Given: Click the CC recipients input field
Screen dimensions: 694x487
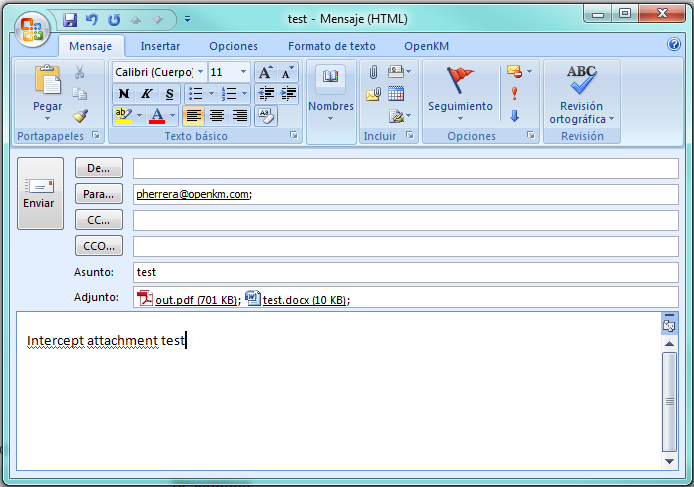Looking at the screenshot, I should (405, 220).
